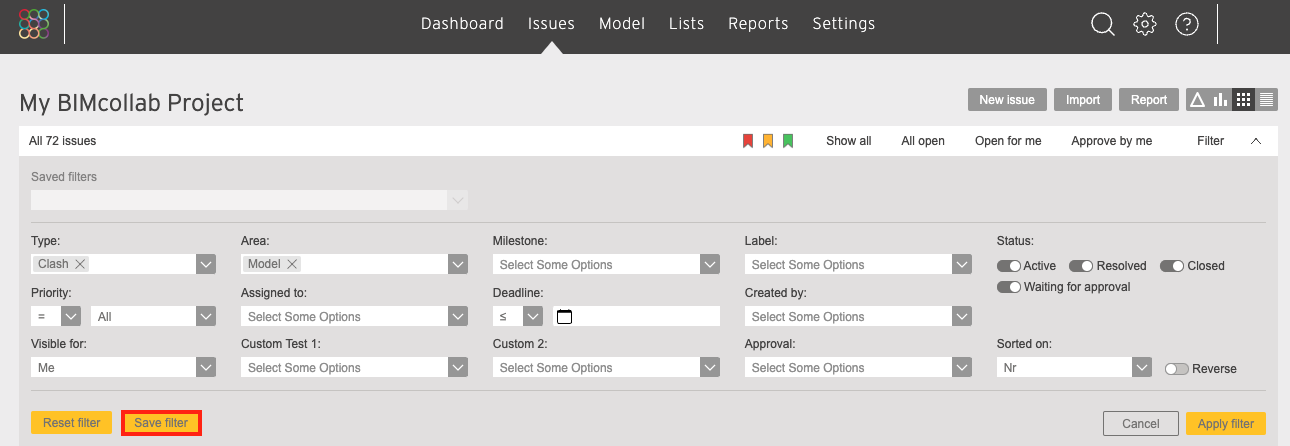Click the Deadline date input field
Image resolution: width=1290 pixels, height=446 pixels.
click(636, 316)
